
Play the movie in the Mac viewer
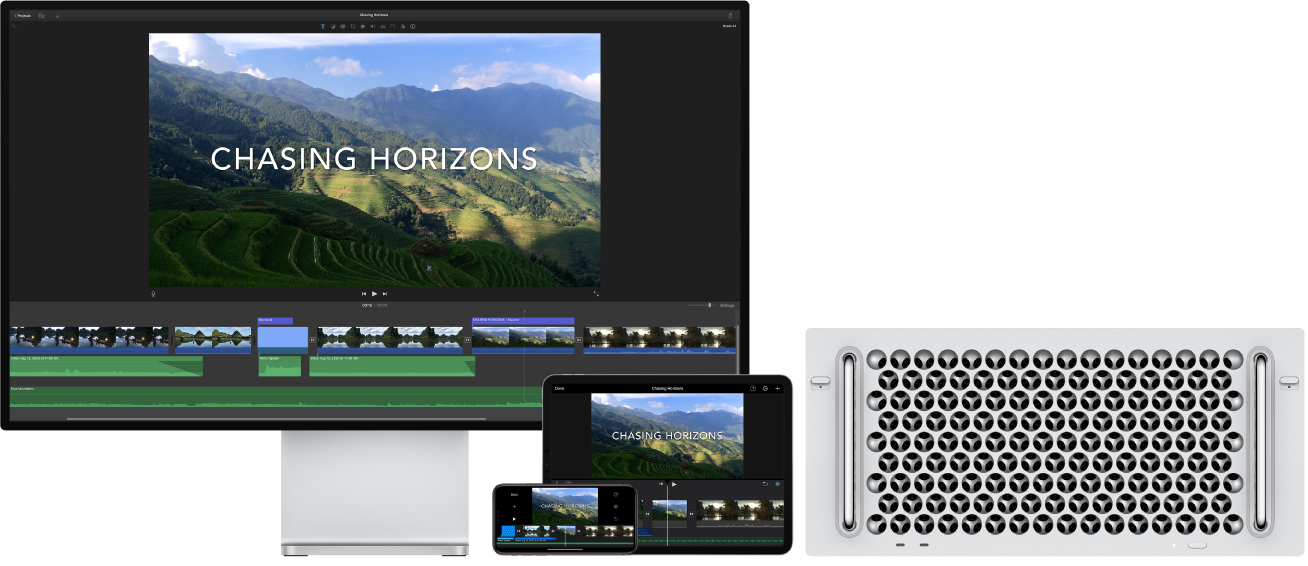(x=374, y=294)
